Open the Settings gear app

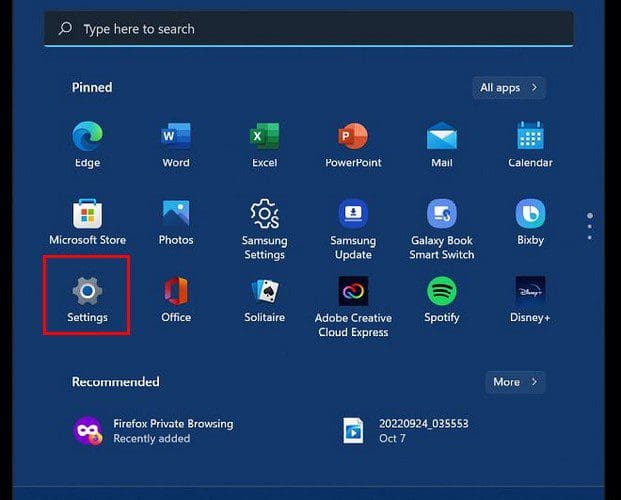[87, 300]
